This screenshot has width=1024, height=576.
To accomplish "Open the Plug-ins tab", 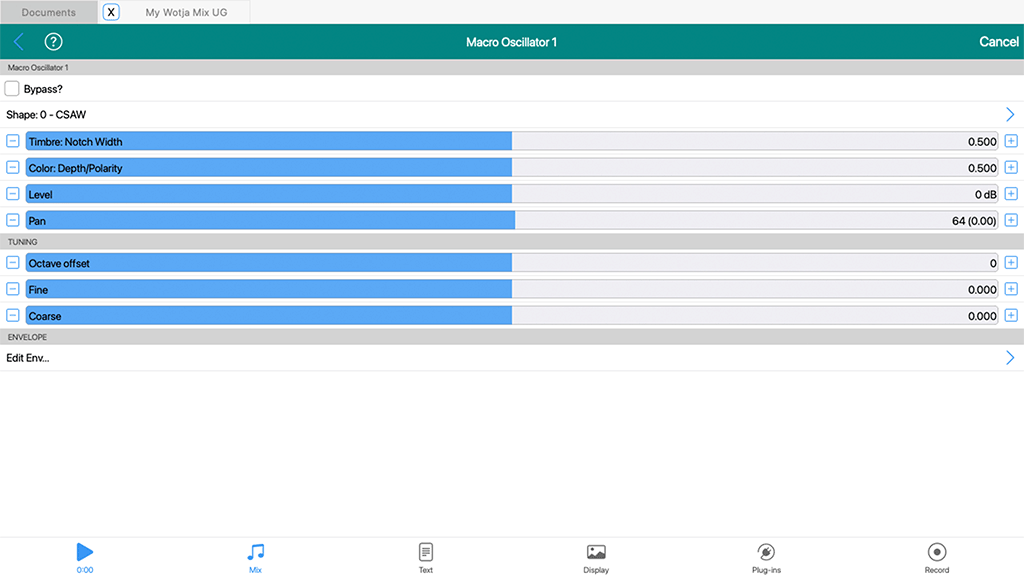I will pos(766,556).
